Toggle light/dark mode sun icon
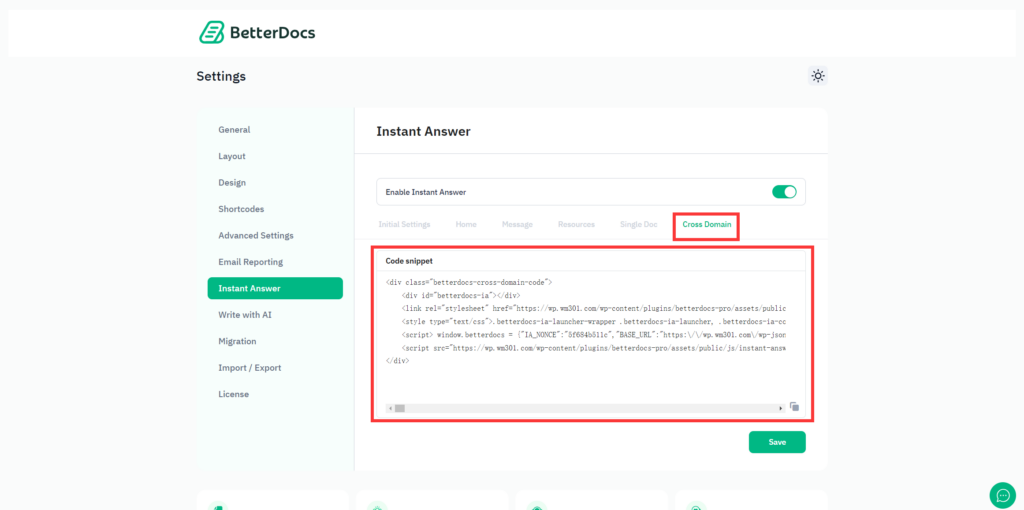 pos(818,76)
